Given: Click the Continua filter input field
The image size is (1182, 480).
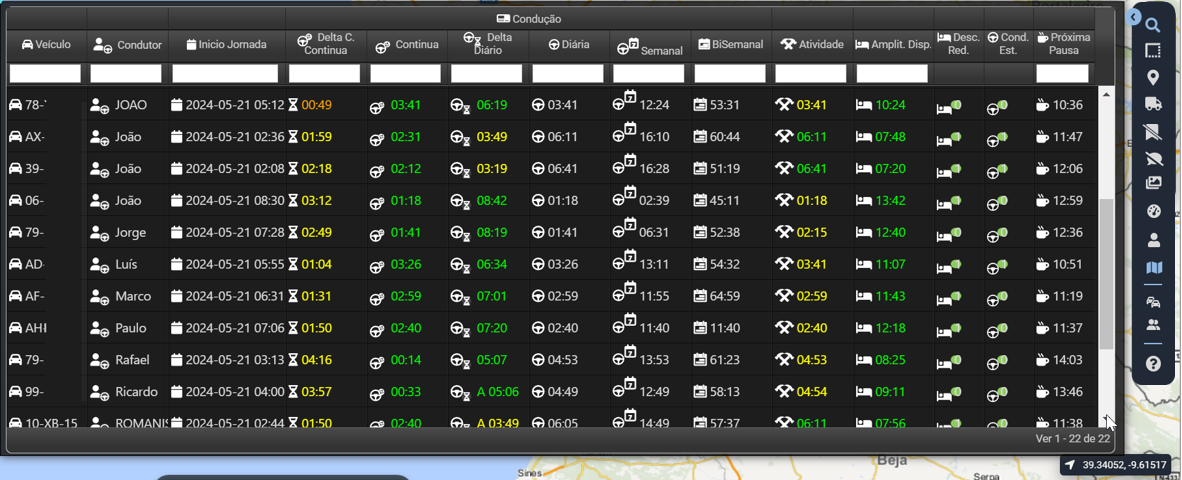Looking at the screenshot, I should click(406, 73).
